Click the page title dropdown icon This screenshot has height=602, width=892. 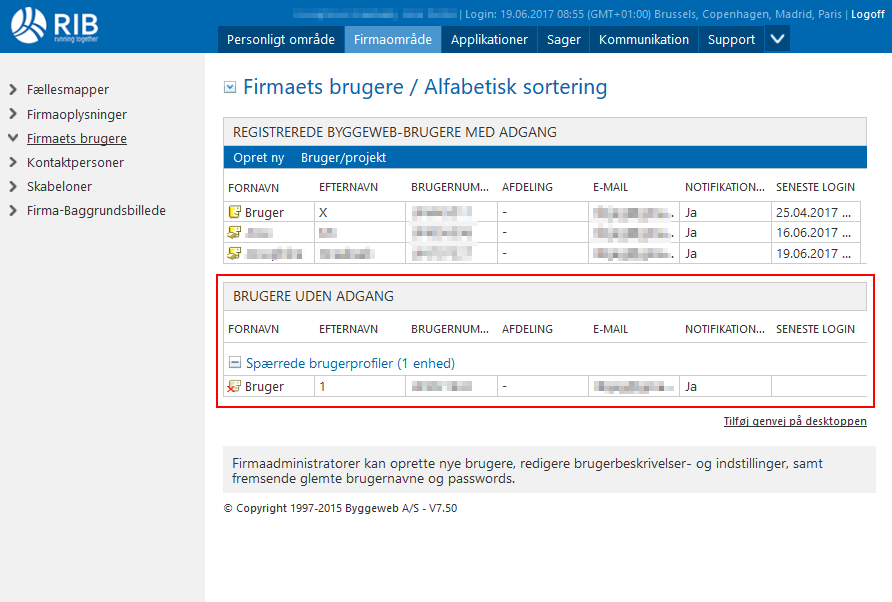tap(230, 88)
